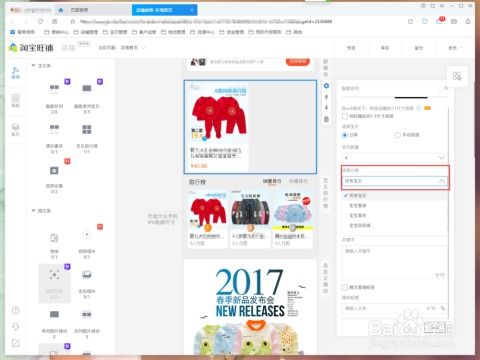The image size is (480, 360).
Task: Select the ¥60.00 red pajamas product card
Action: click(218, 127)
